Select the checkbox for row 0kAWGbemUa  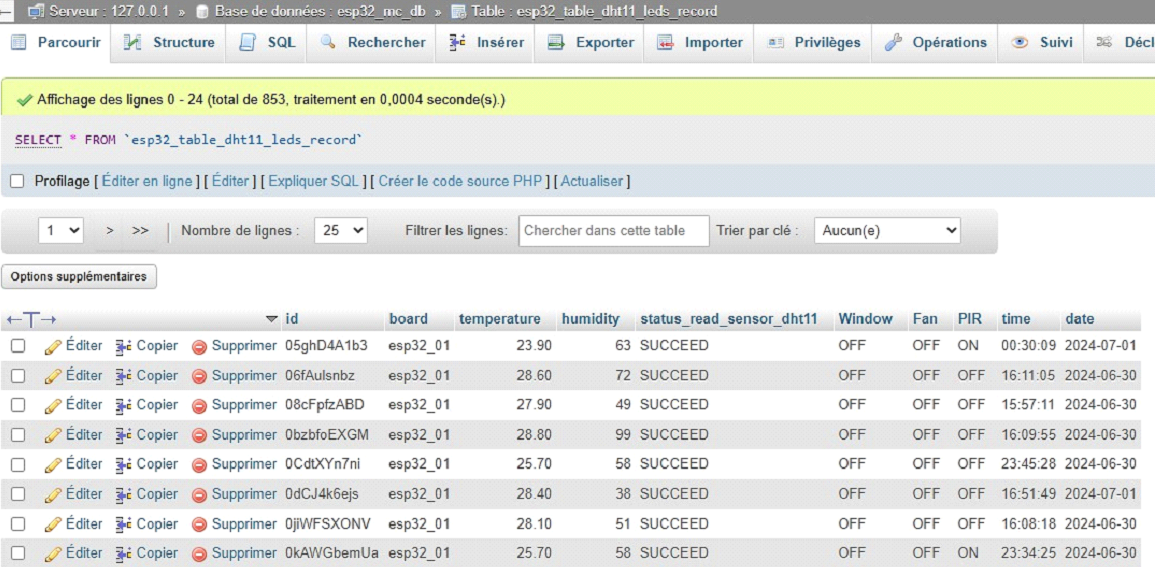pos(18,553)
